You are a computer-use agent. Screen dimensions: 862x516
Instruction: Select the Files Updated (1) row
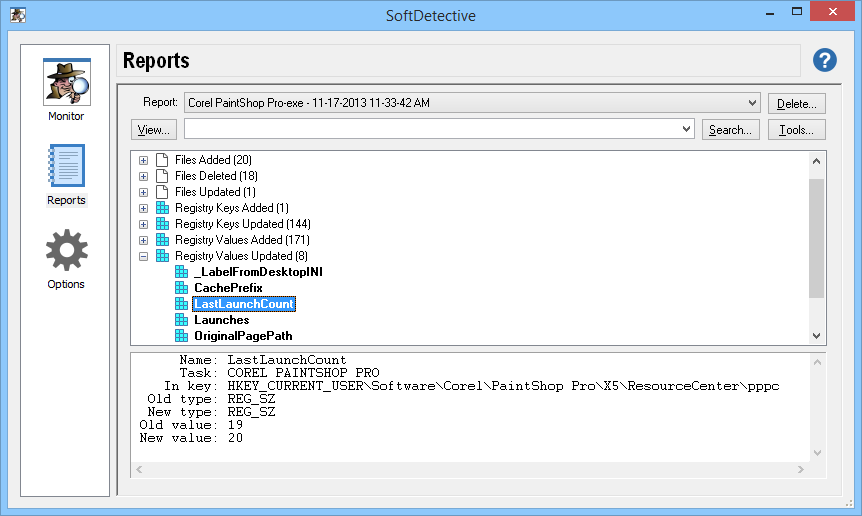click(x=215, y=192)
